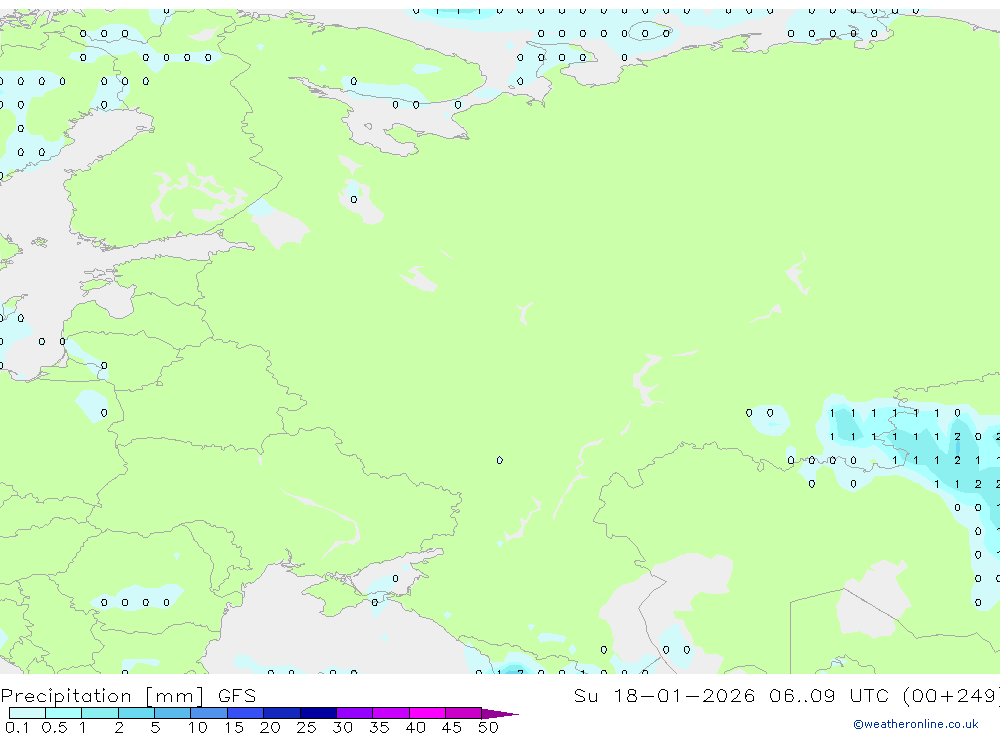Screen dimensions: 1000x733
Task: Click the '5' legend scale label
Action: point(155,727)
